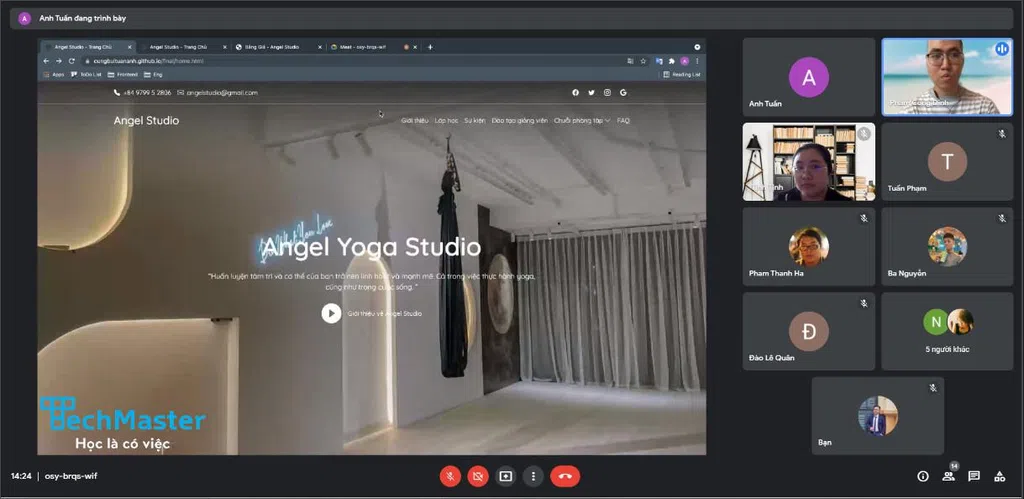Click the Google icon in the site header

[623, 93]
